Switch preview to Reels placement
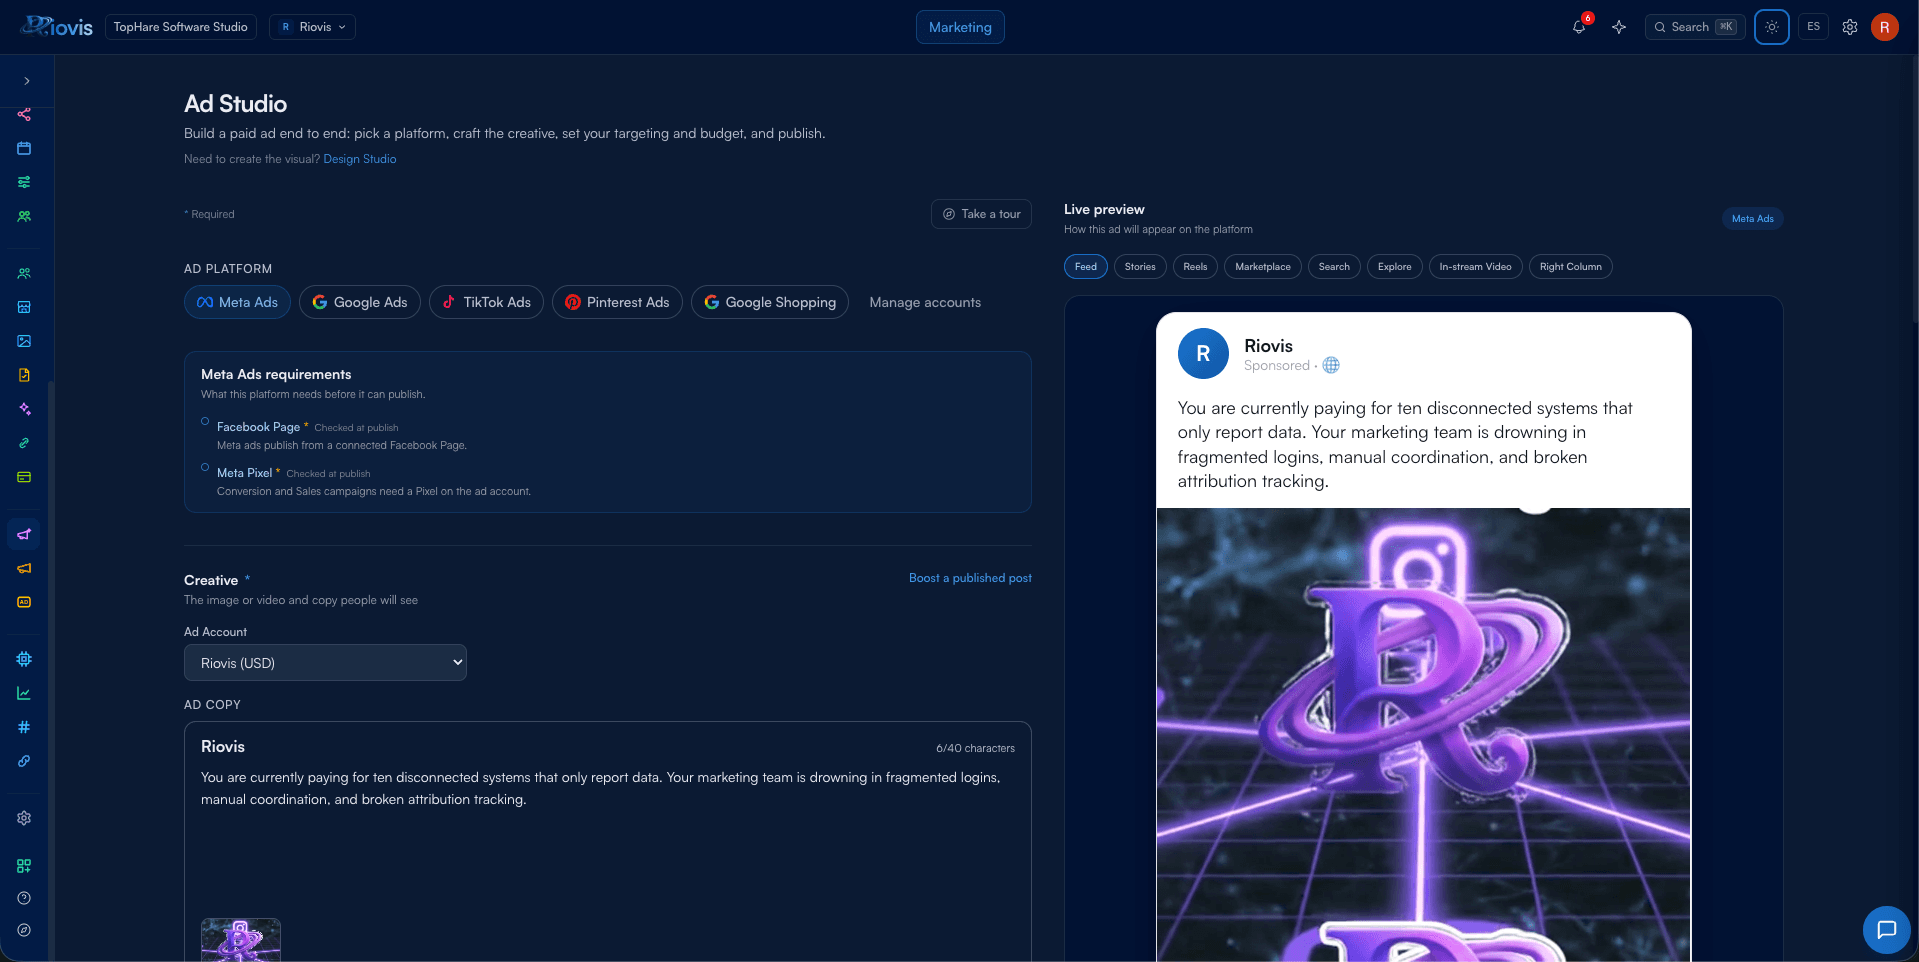Image resolution: width=1919 pixels, height=962 pixels. [1195, 267]
